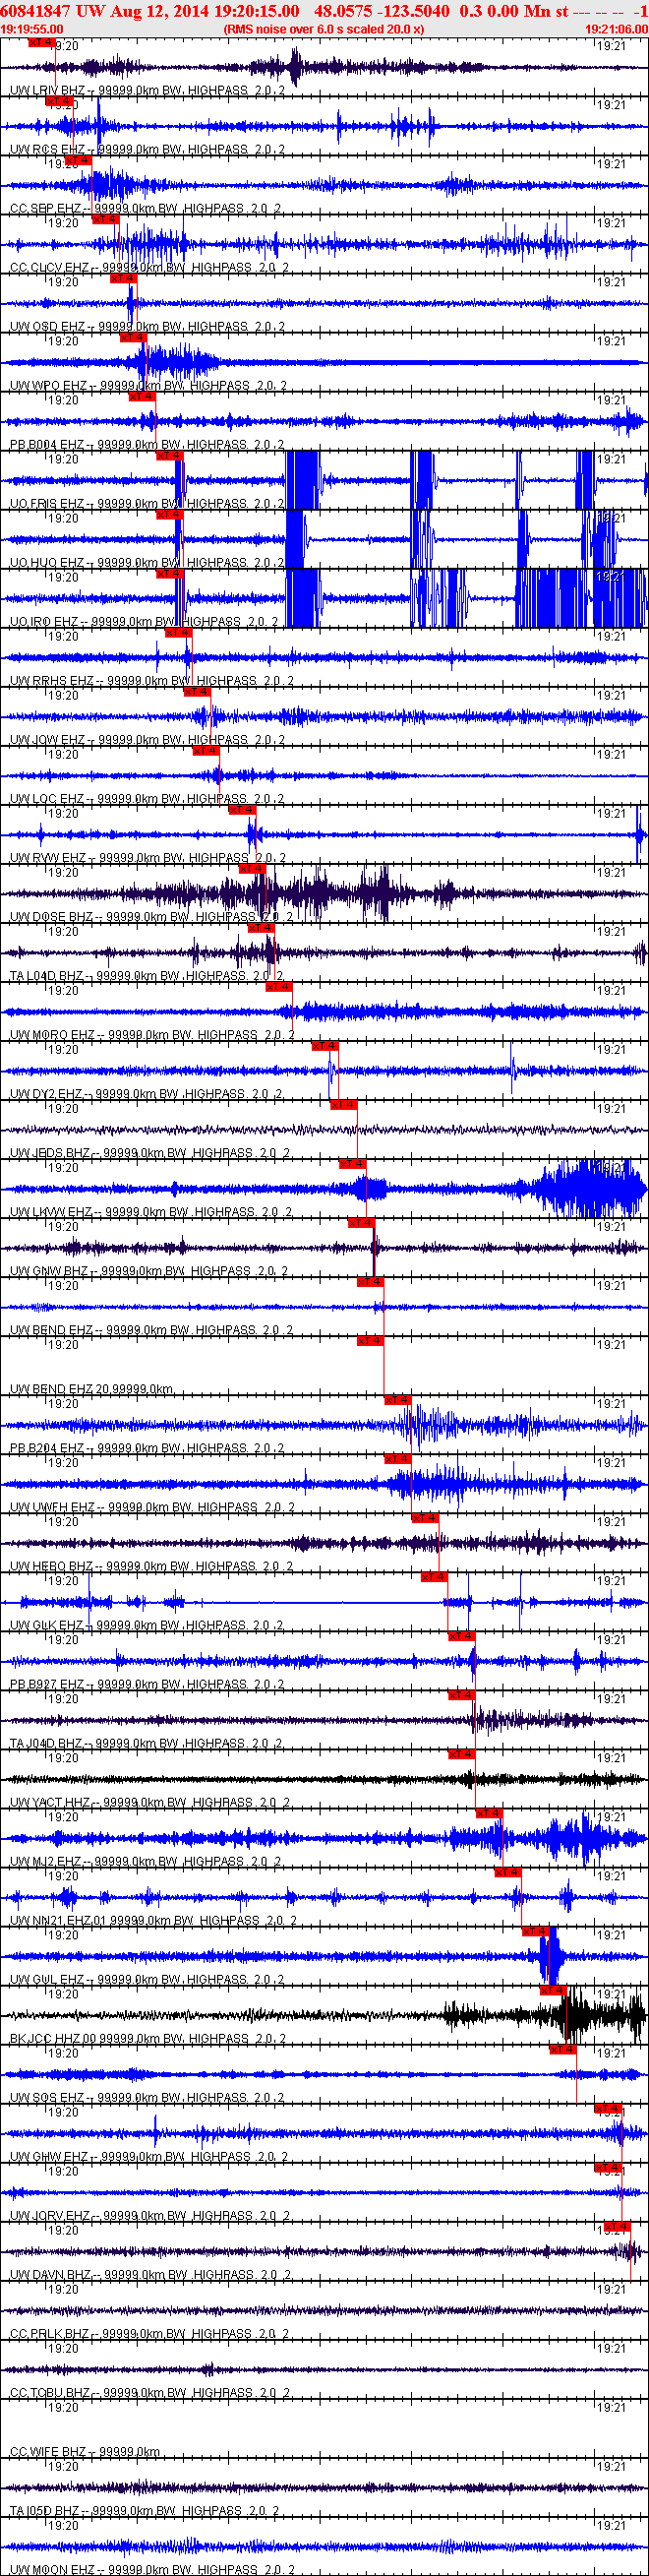
Task: Click the red pick flag on LRIV trace
Action: [x=41, y=42]
